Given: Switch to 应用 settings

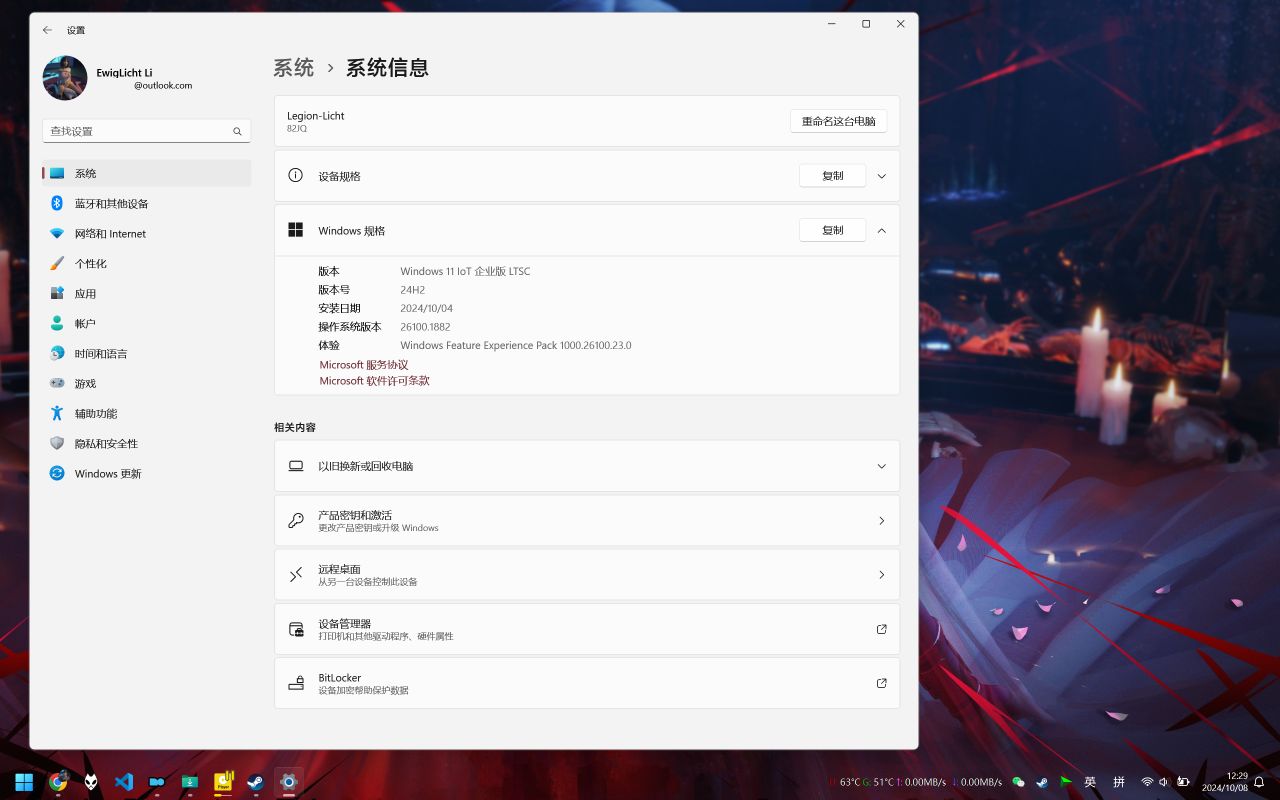Looking at the screenshot, I should (x=146, y=293).
